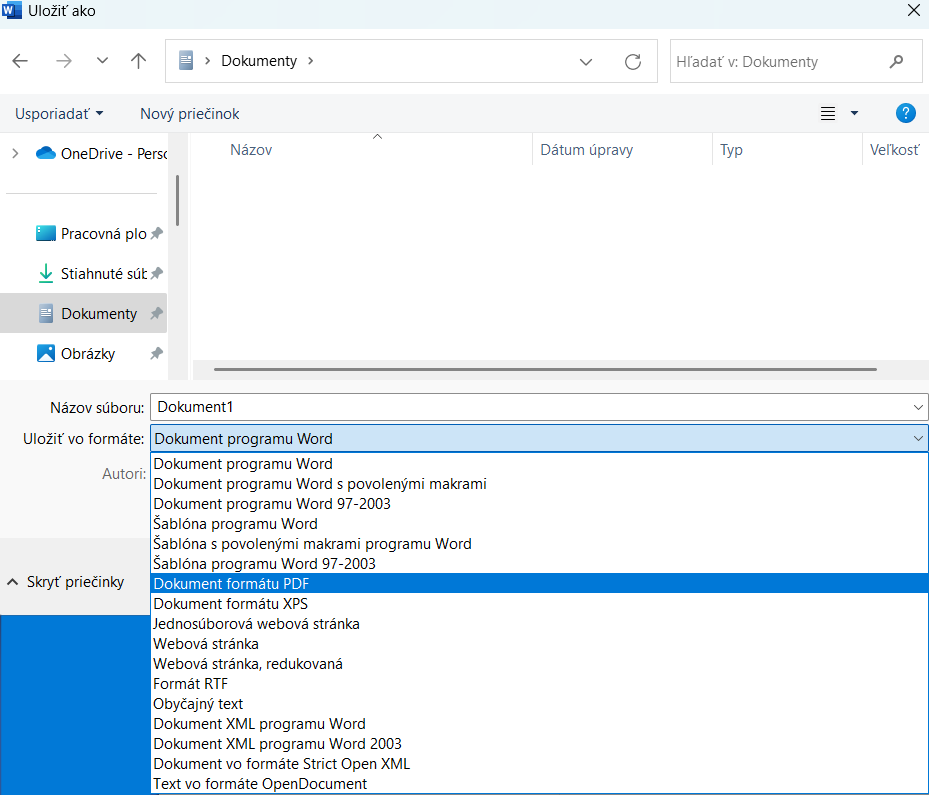The width and height of the screenshot is (929, 795).
Task: Open the Usporiadať menu
Action: pos(59,114)
